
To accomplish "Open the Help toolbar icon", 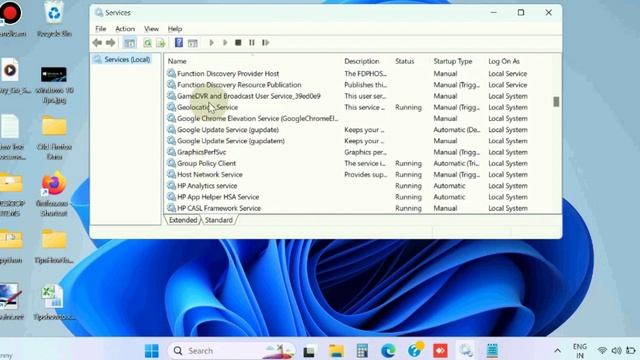I will tap(179, 42).
